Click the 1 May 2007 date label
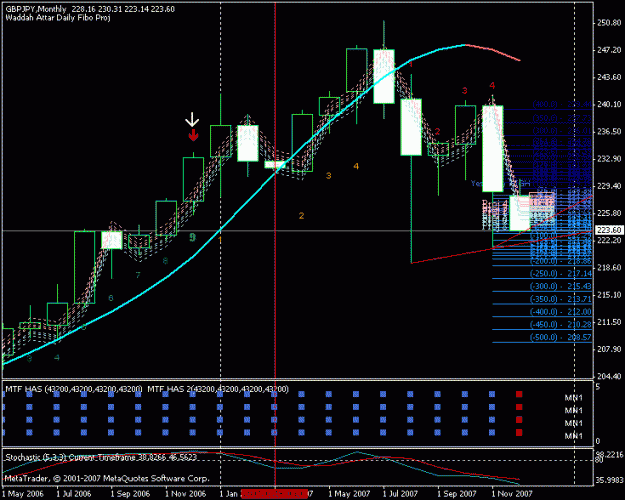 point(349,494)
